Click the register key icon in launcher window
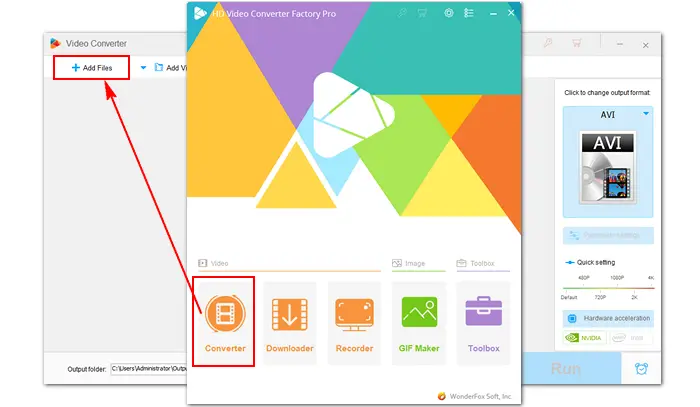 tap(402, 13)
